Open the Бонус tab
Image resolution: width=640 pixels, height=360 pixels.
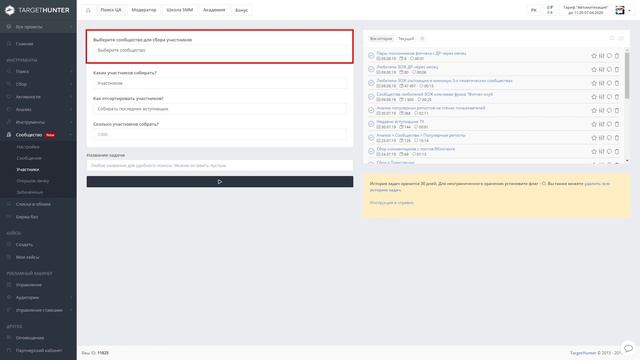242,10
